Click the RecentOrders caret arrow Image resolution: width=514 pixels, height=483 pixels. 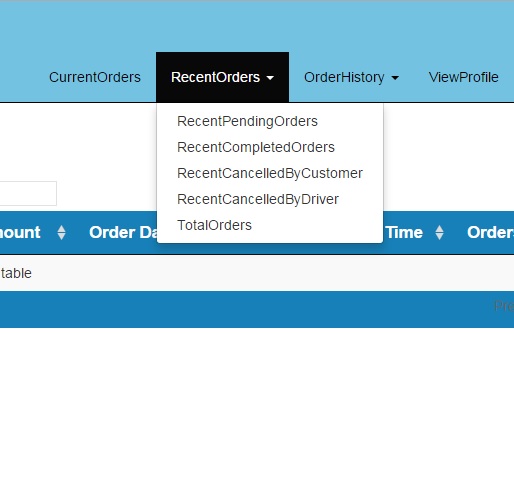click(x=270, y=78)
